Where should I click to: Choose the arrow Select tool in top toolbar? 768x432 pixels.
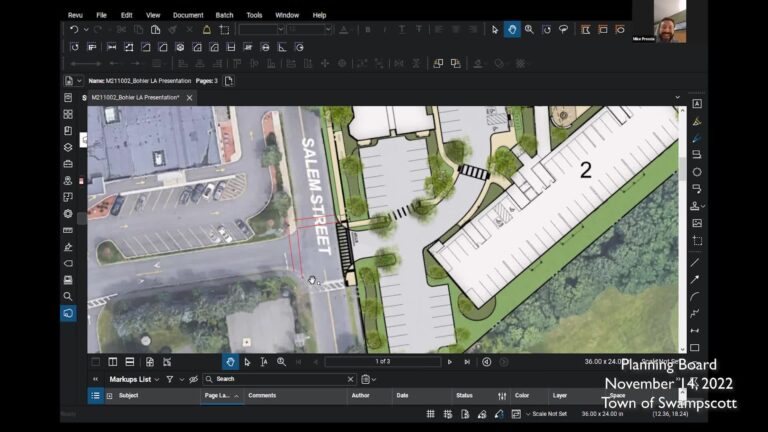click(495, 30)
